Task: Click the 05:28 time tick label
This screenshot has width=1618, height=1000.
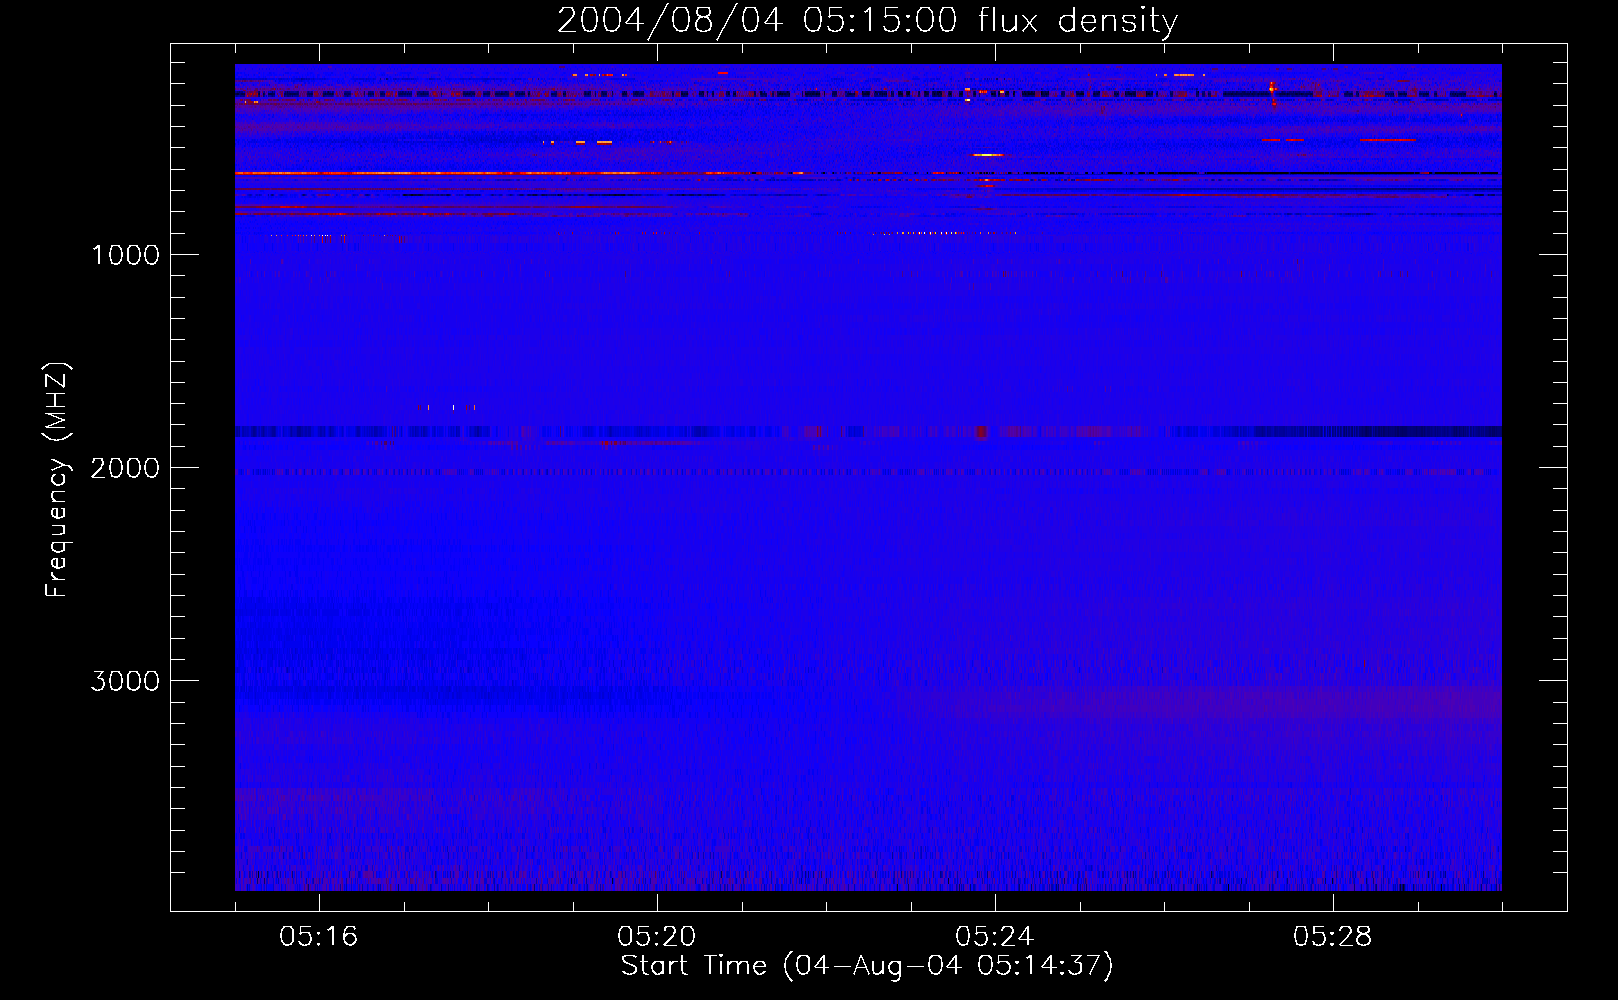Action: (x=1332, y=936)
